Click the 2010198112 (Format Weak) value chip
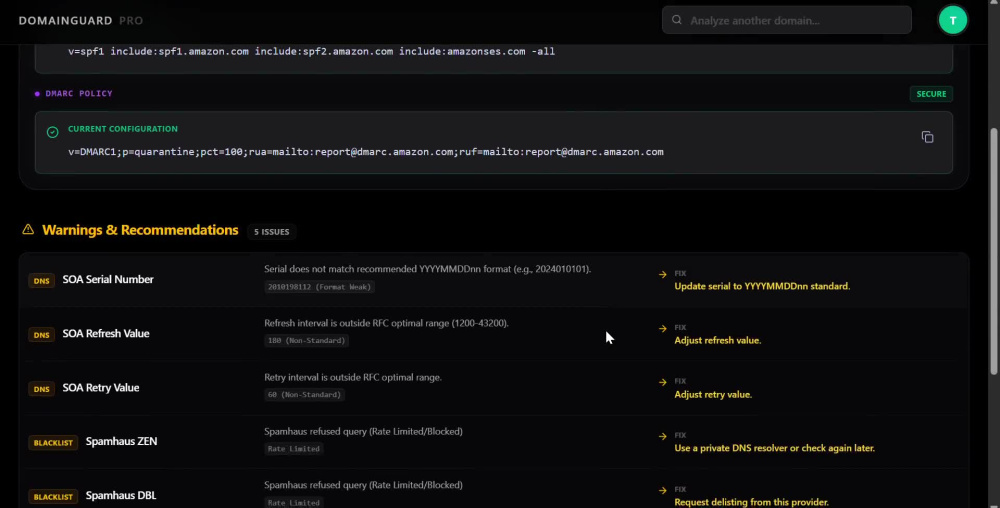This screenshot has width=1000, height=508. point(319,287)
